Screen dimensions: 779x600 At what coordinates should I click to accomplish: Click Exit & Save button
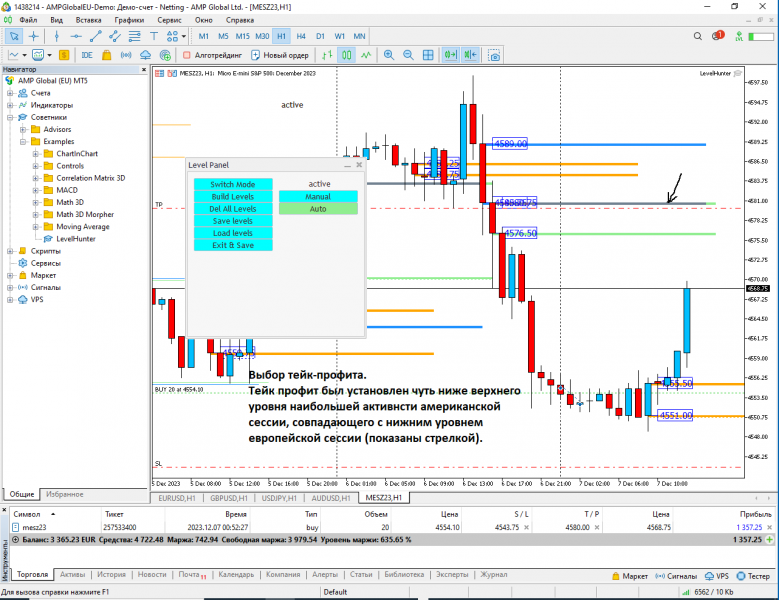coord(233,245)
